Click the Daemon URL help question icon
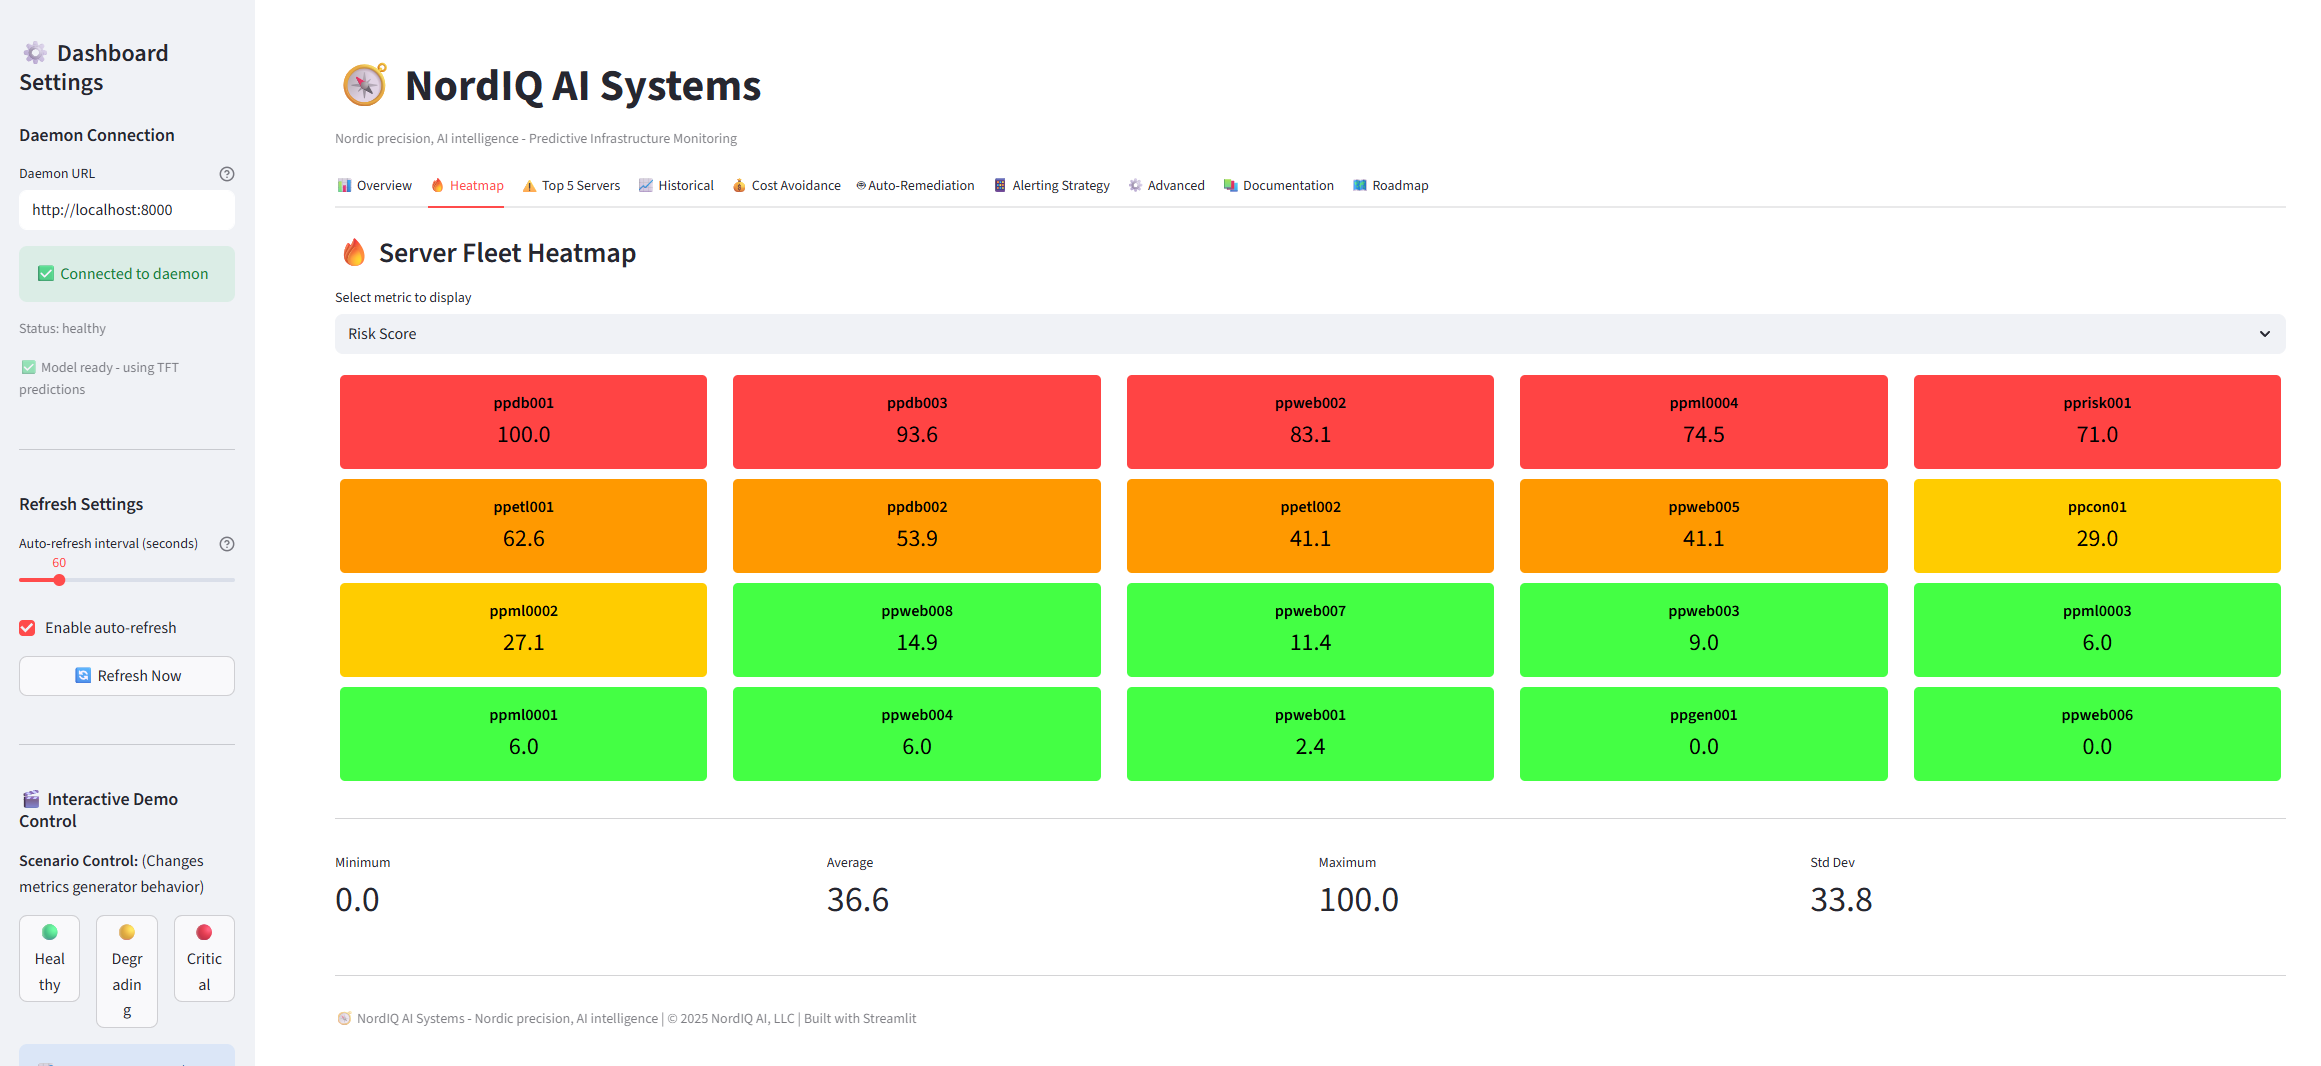Image resolution: width=2321 pixels, height=1066 pixels. [x=227, y=173]
